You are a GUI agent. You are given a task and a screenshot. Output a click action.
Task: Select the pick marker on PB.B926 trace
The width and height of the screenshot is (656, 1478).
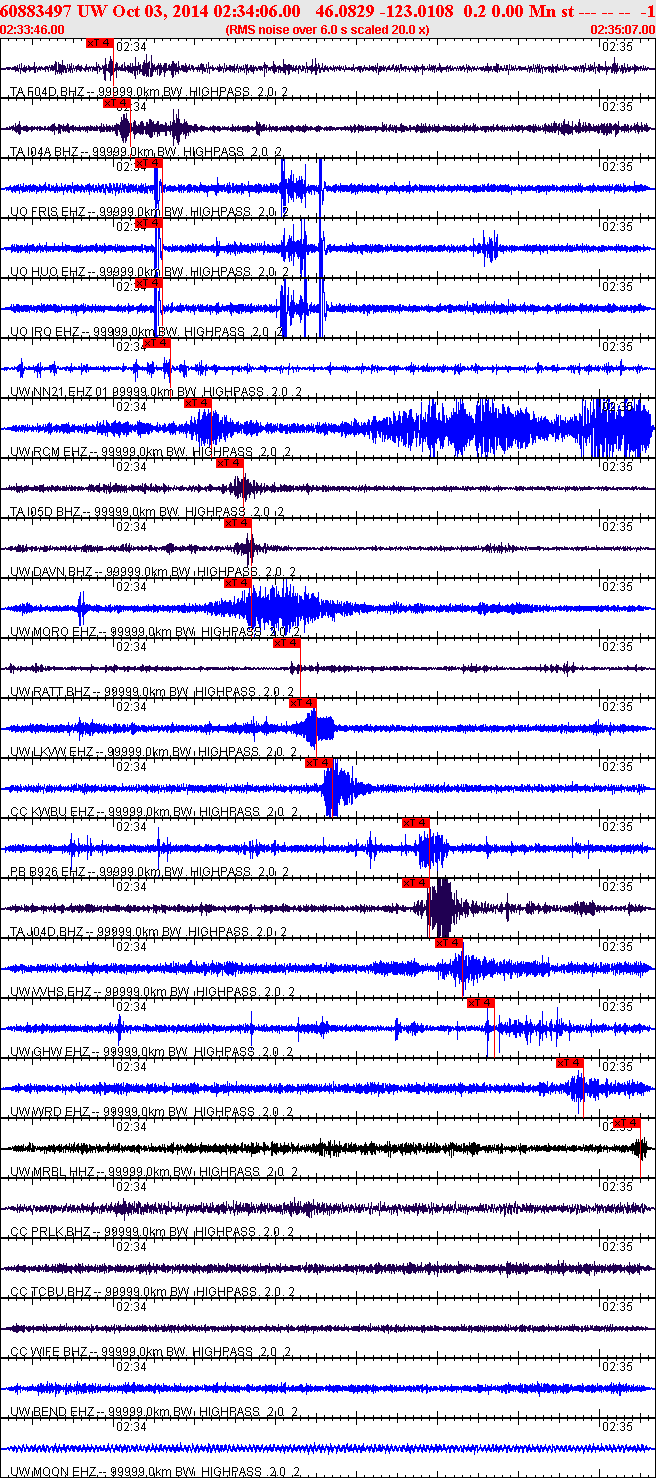click(416, 823)
